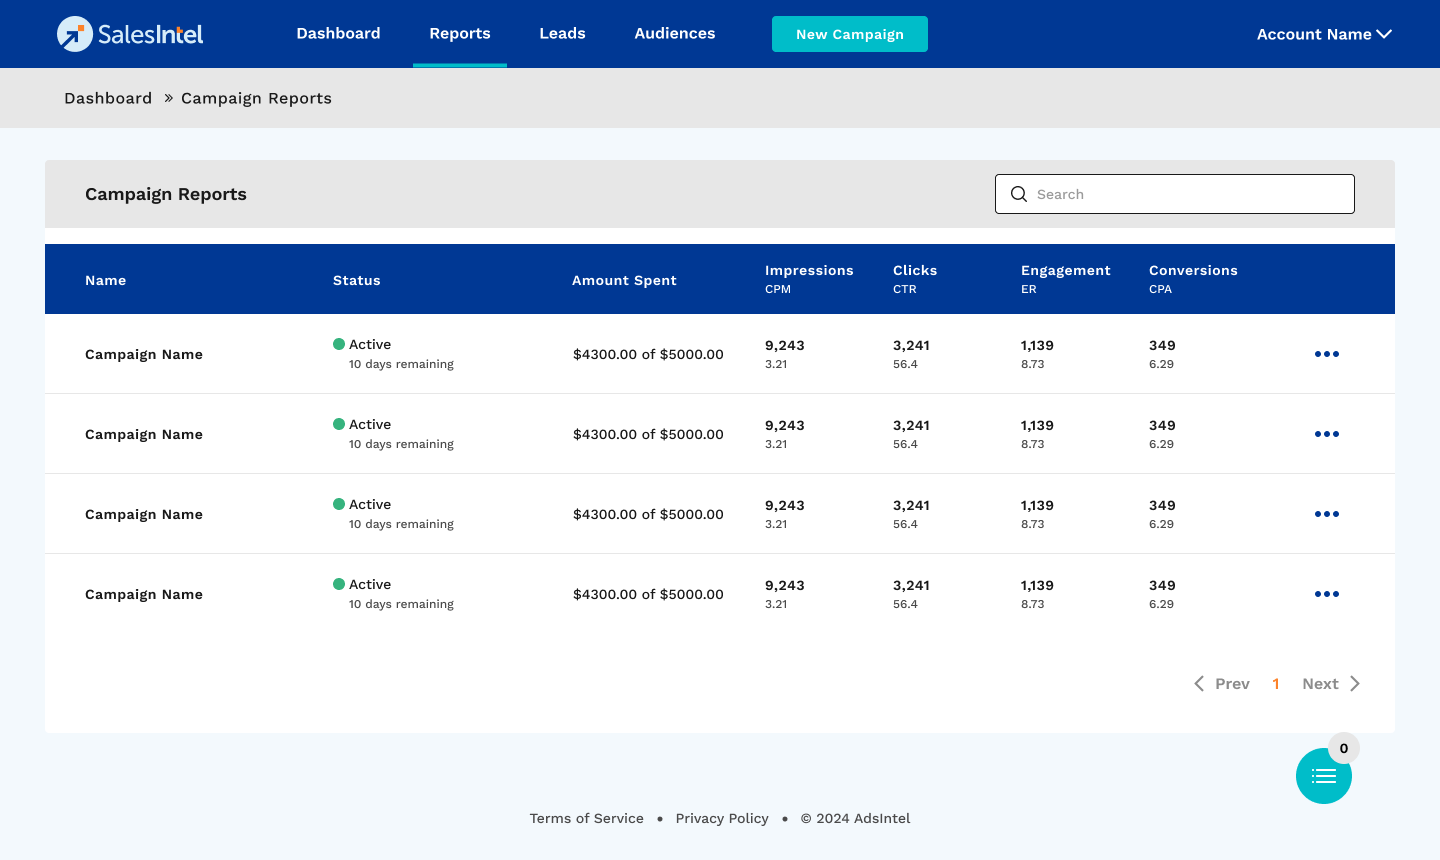
Task: Switch to the Dashboard nav tab
Action: coord(338,34)
